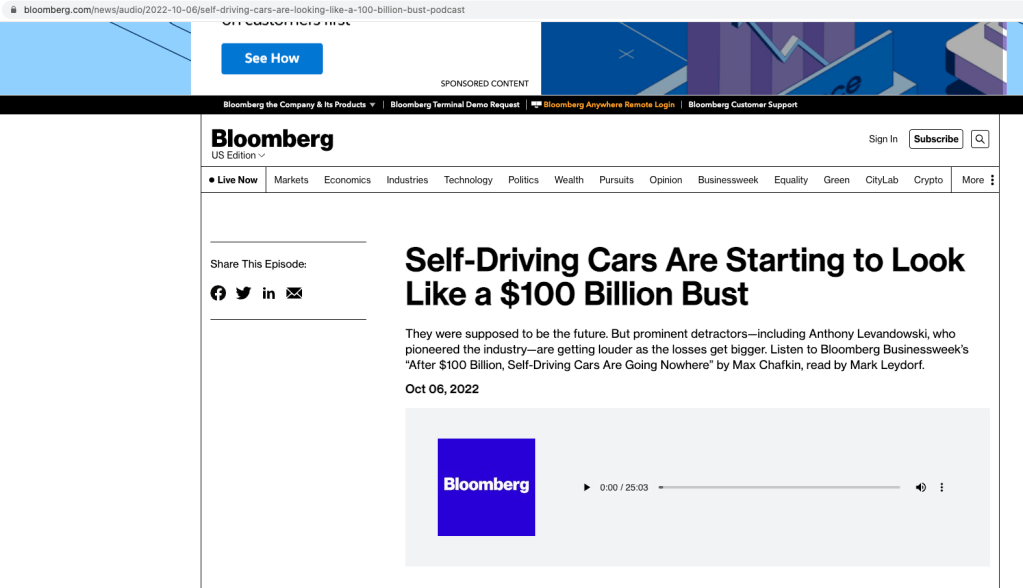Share episode on Twitter

click(x=244, y=293)
